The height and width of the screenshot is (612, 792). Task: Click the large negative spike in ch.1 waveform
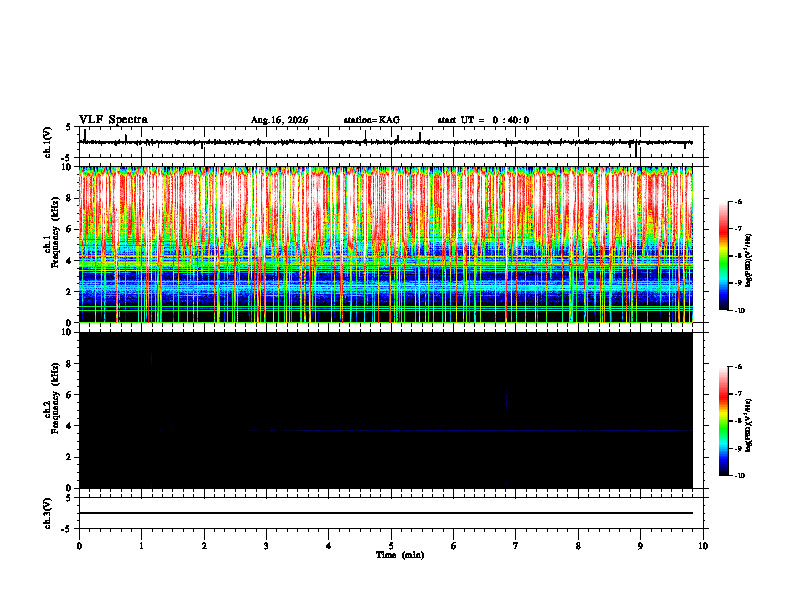(x=635, y=150)
